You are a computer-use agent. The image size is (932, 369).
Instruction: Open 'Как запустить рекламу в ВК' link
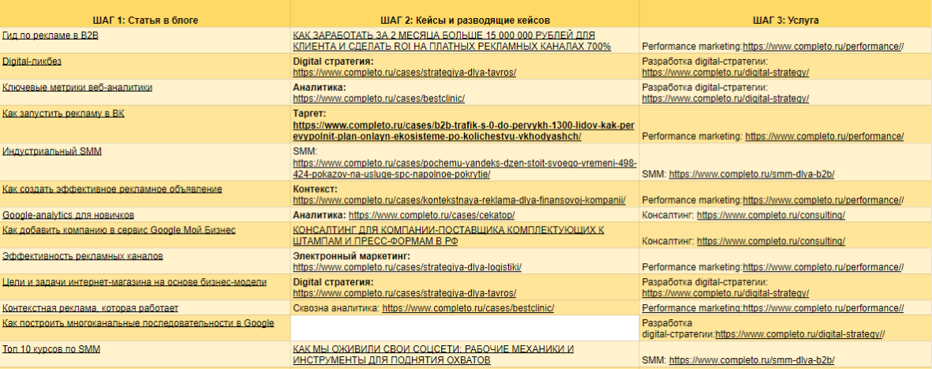click(63, 113)
